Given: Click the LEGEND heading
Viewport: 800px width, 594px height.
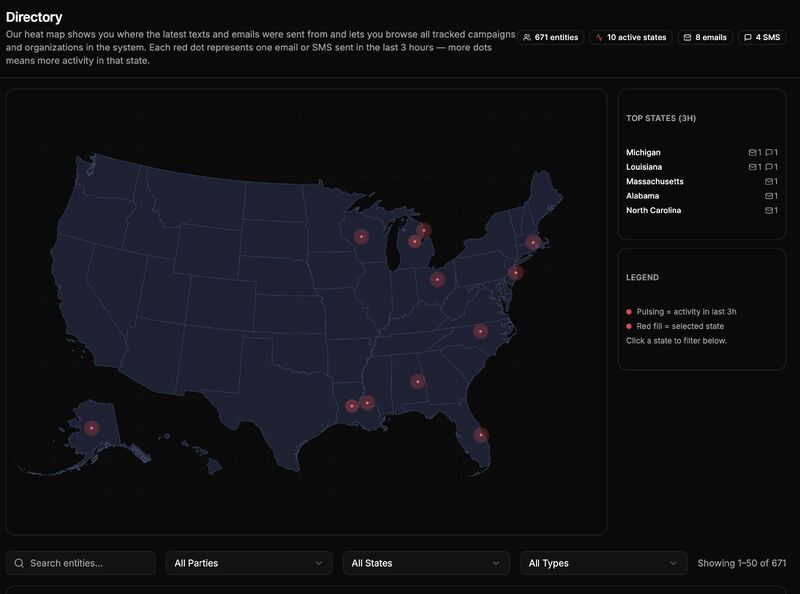Looking at the screenshot, I should click(x=642, y=277).
